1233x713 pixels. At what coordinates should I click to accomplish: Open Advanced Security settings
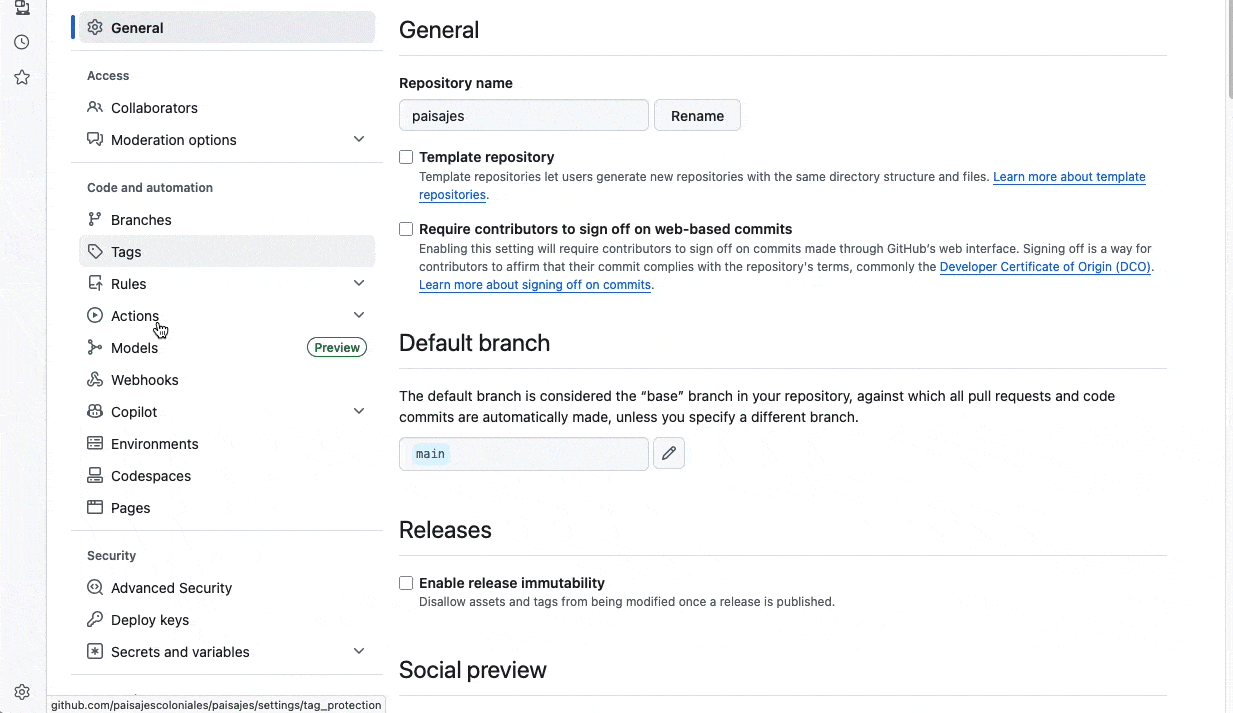170,587
